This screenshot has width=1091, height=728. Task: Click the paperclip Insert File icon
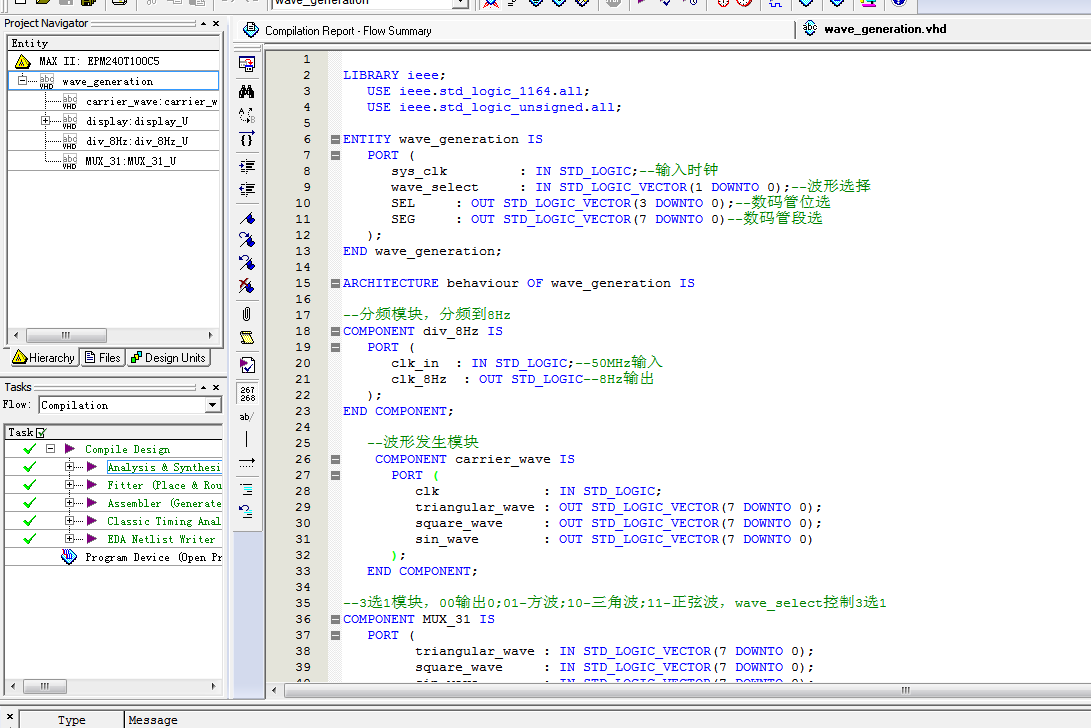click(247, 314)
